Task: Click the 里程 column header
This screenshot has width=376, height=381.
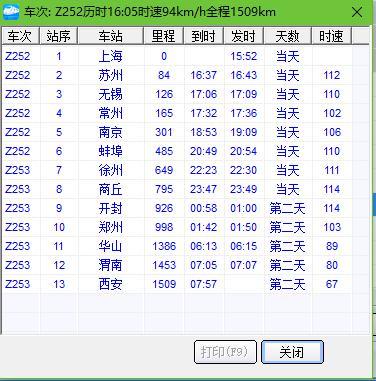Action: pos(163,36)
